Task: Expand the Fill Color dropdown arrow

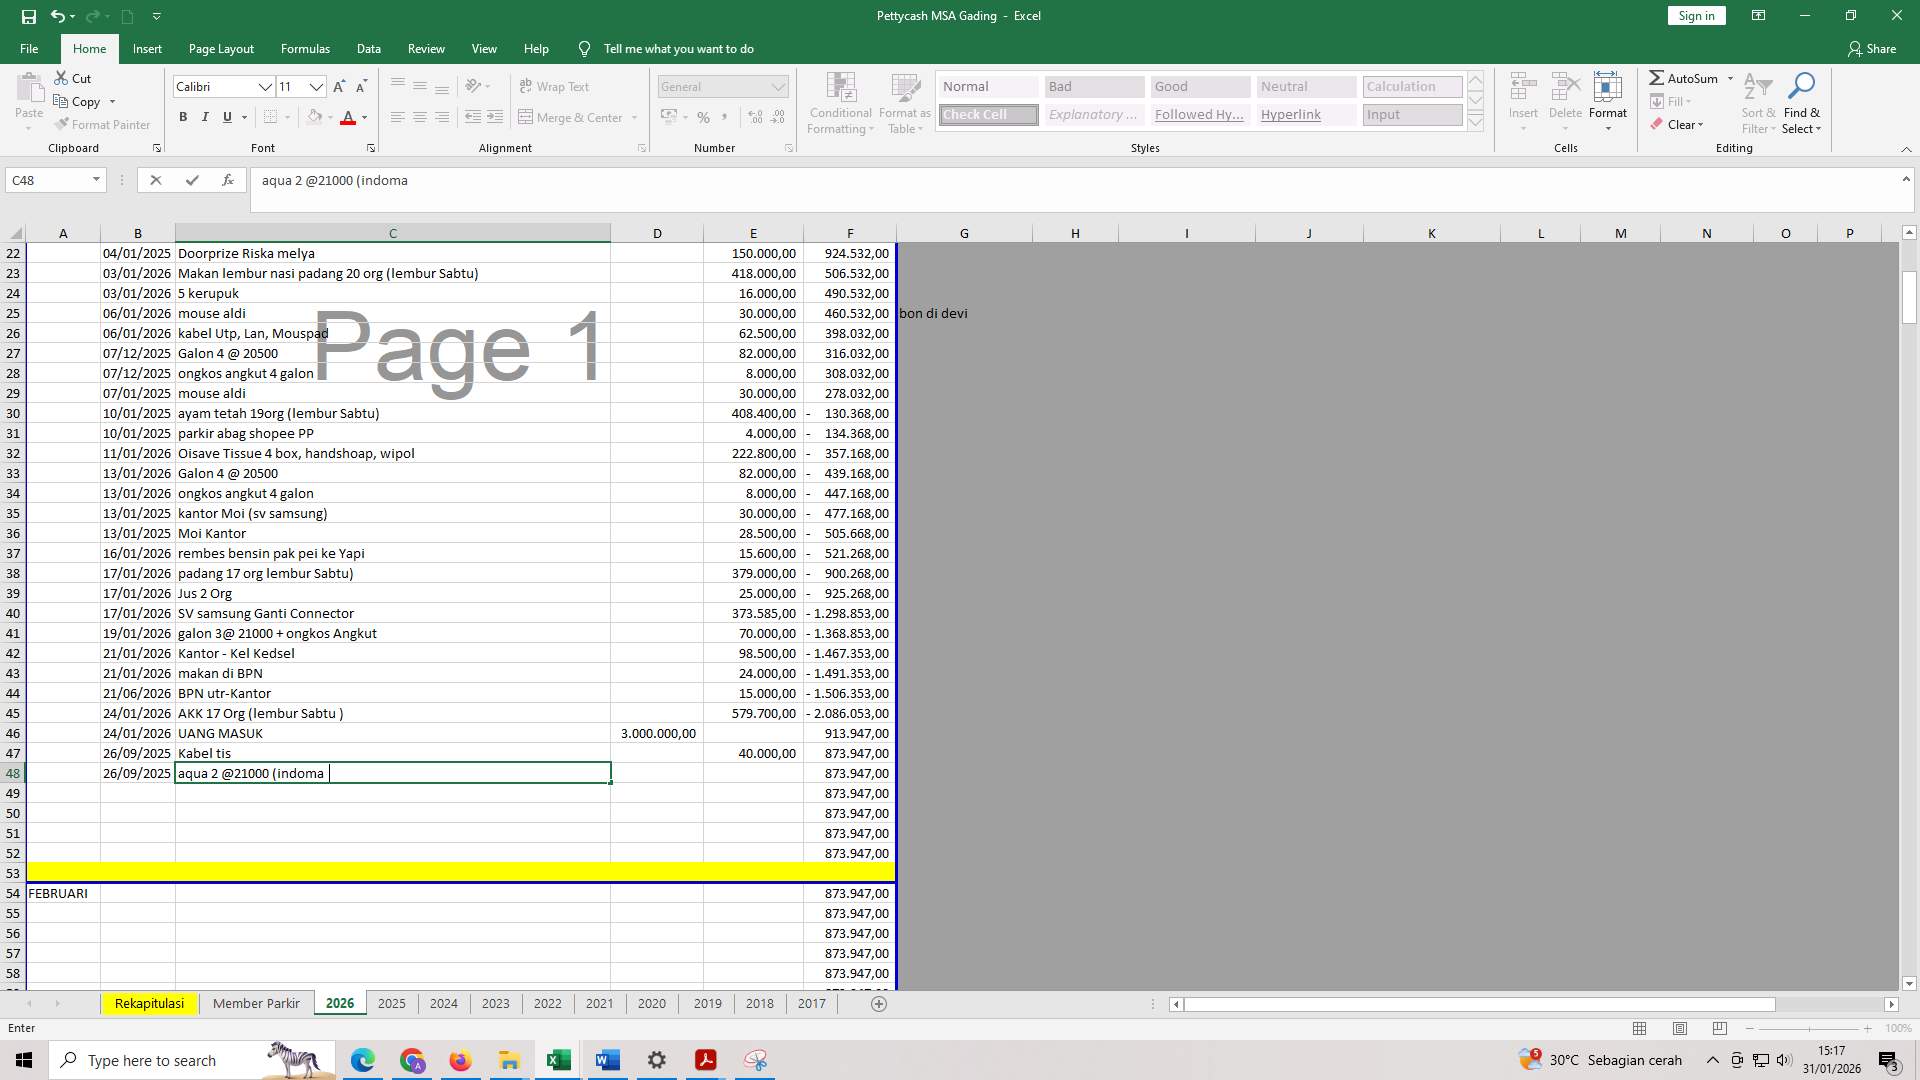Action: [330, 117]
